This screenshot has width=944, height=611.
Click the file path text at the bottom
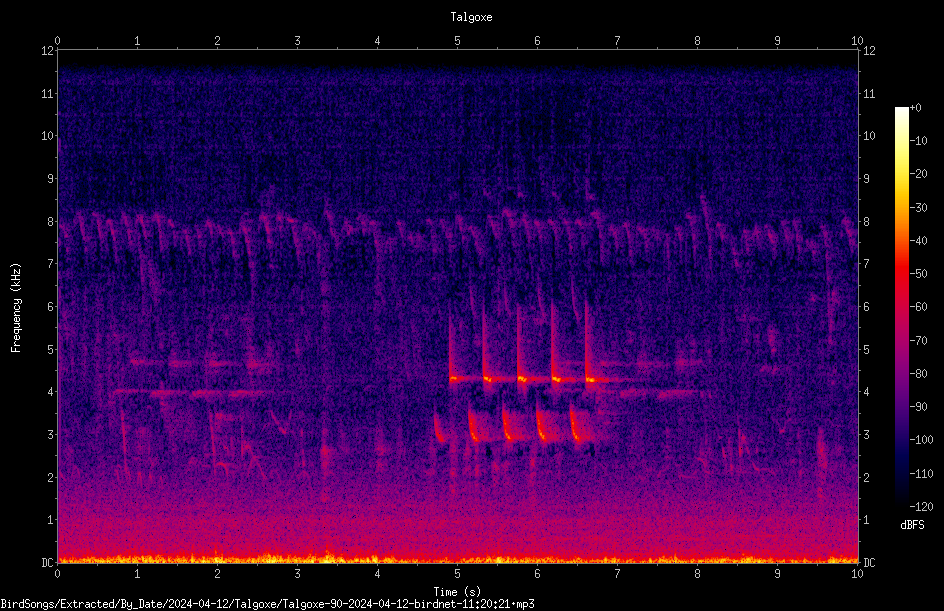(x=267, y=604)
